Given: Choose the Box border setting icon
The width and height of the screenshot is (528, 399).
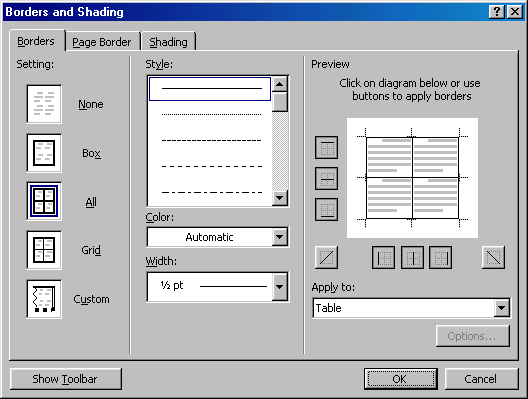Looking at the screenshot, I should coord(44,153).
